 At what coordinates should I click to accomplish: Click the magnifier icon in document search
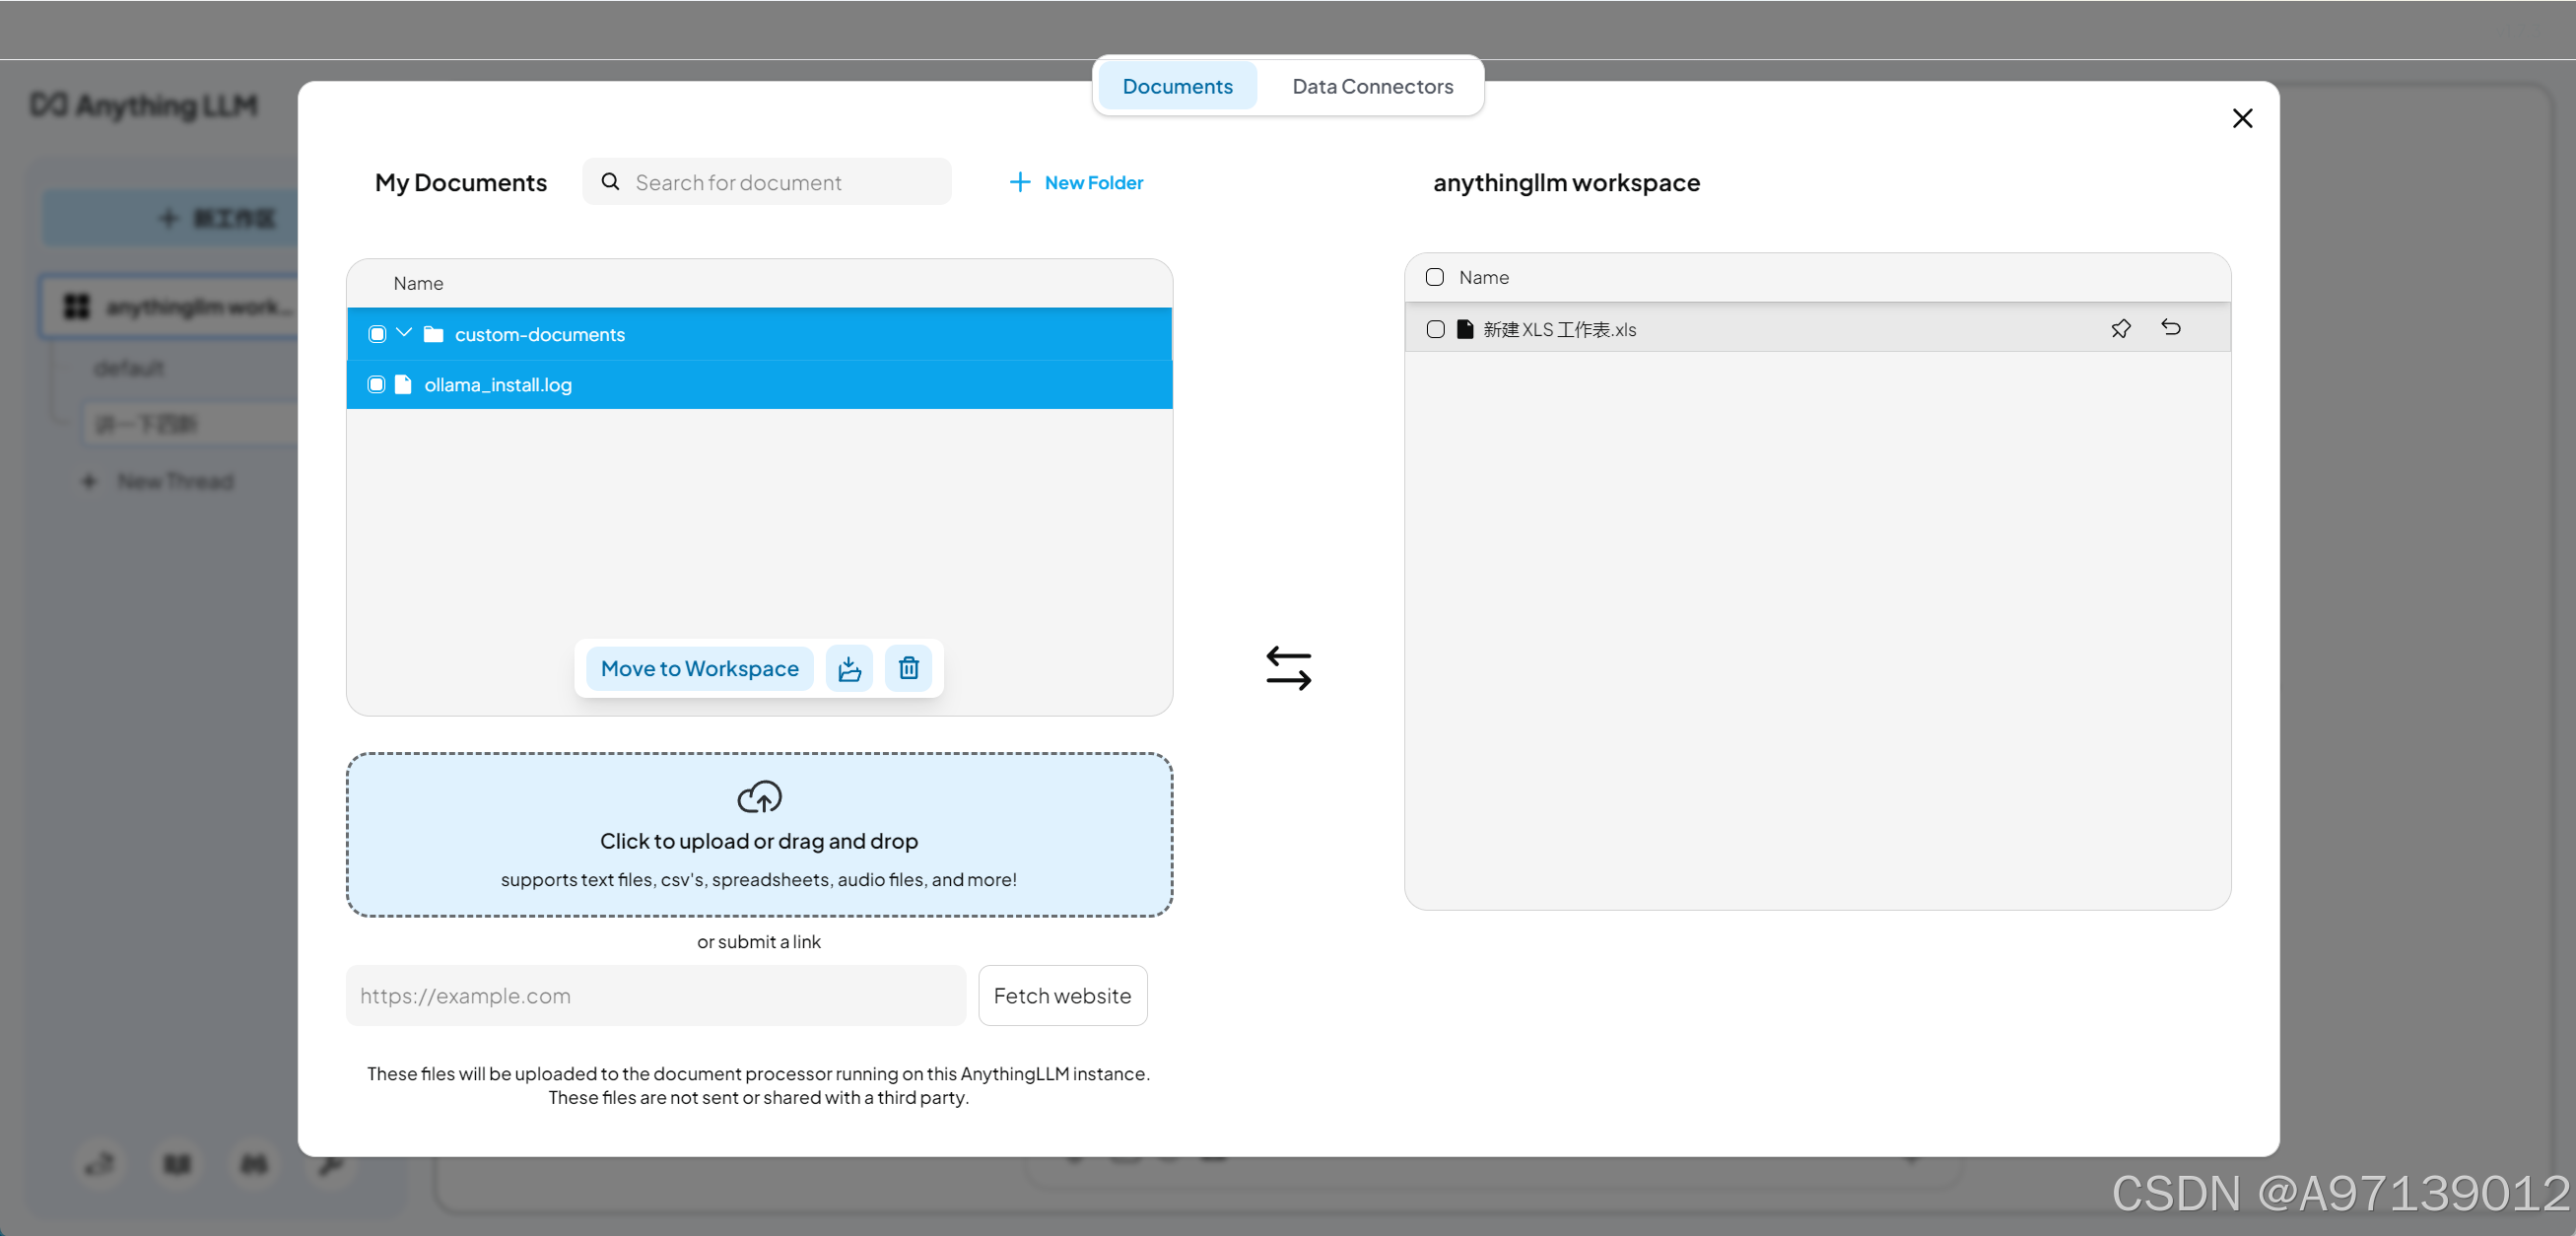pyautogui.click(x=610, y=182)
